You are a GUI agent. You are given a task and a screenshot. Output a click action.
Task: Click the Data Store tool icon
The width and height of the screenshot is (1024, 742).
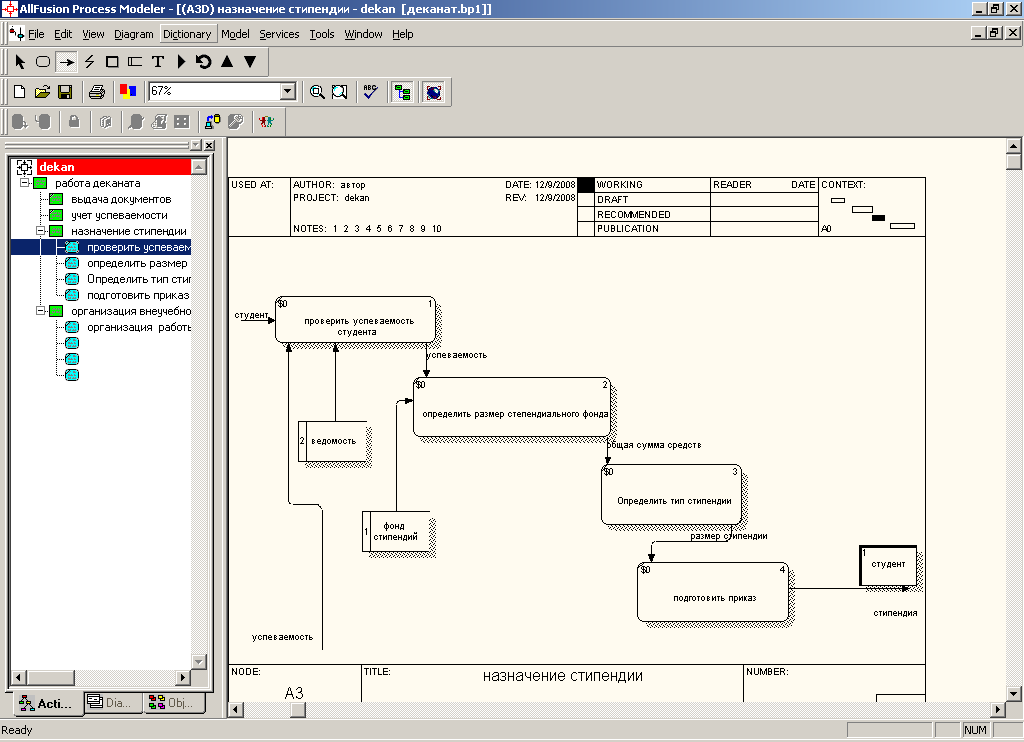tap(135, 62)
